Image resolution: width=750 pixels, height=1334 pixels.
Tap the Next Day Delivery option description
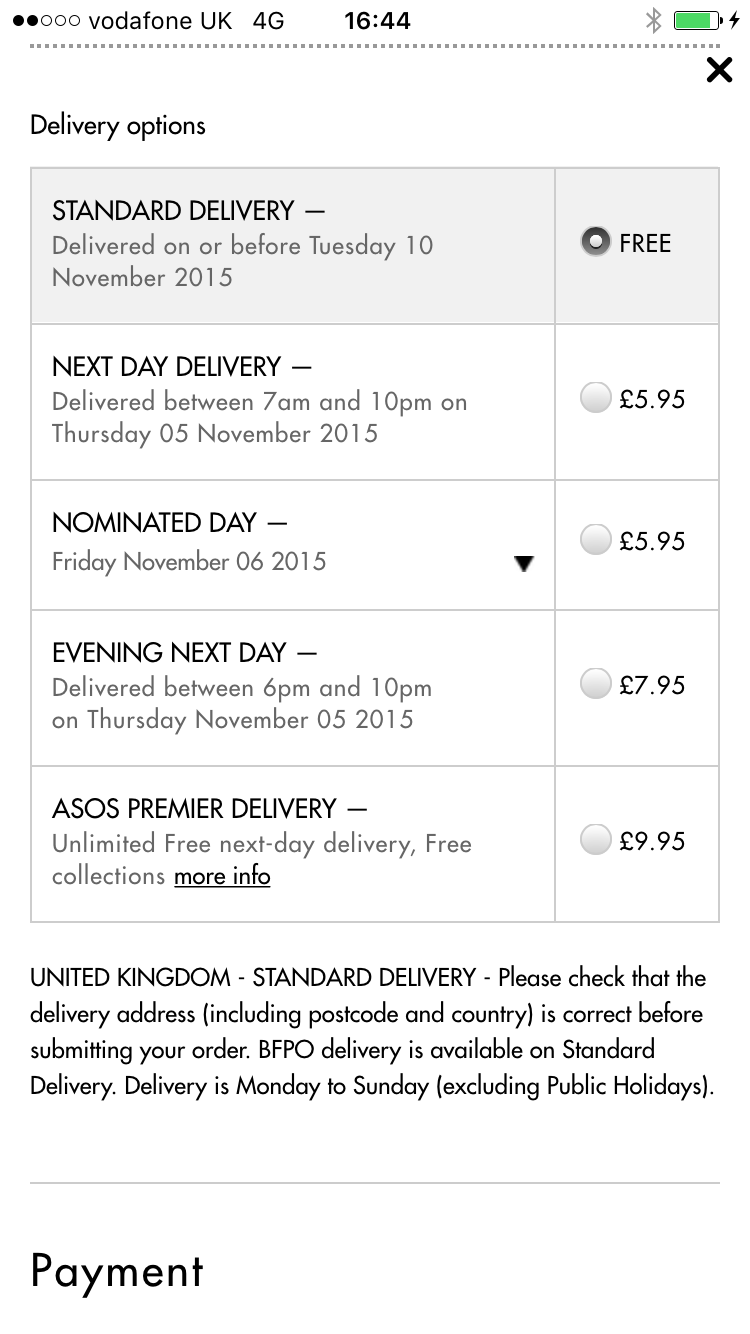coord(259,418)
